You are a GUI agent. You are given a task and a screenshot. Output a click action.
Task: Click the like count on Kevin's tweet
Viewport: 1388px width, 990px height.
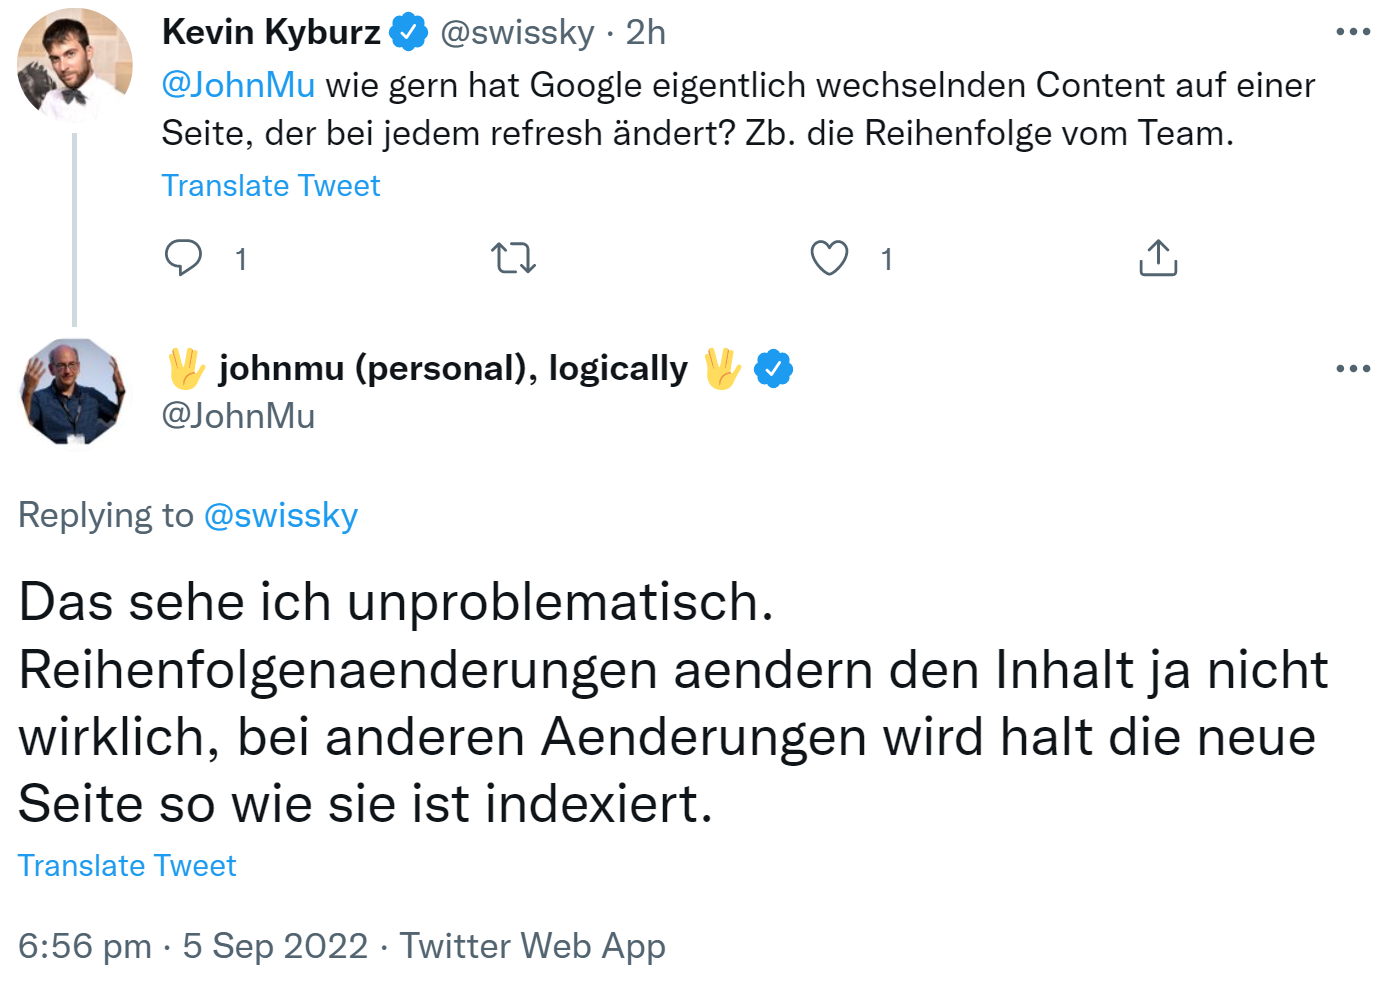tap(885, 258)
